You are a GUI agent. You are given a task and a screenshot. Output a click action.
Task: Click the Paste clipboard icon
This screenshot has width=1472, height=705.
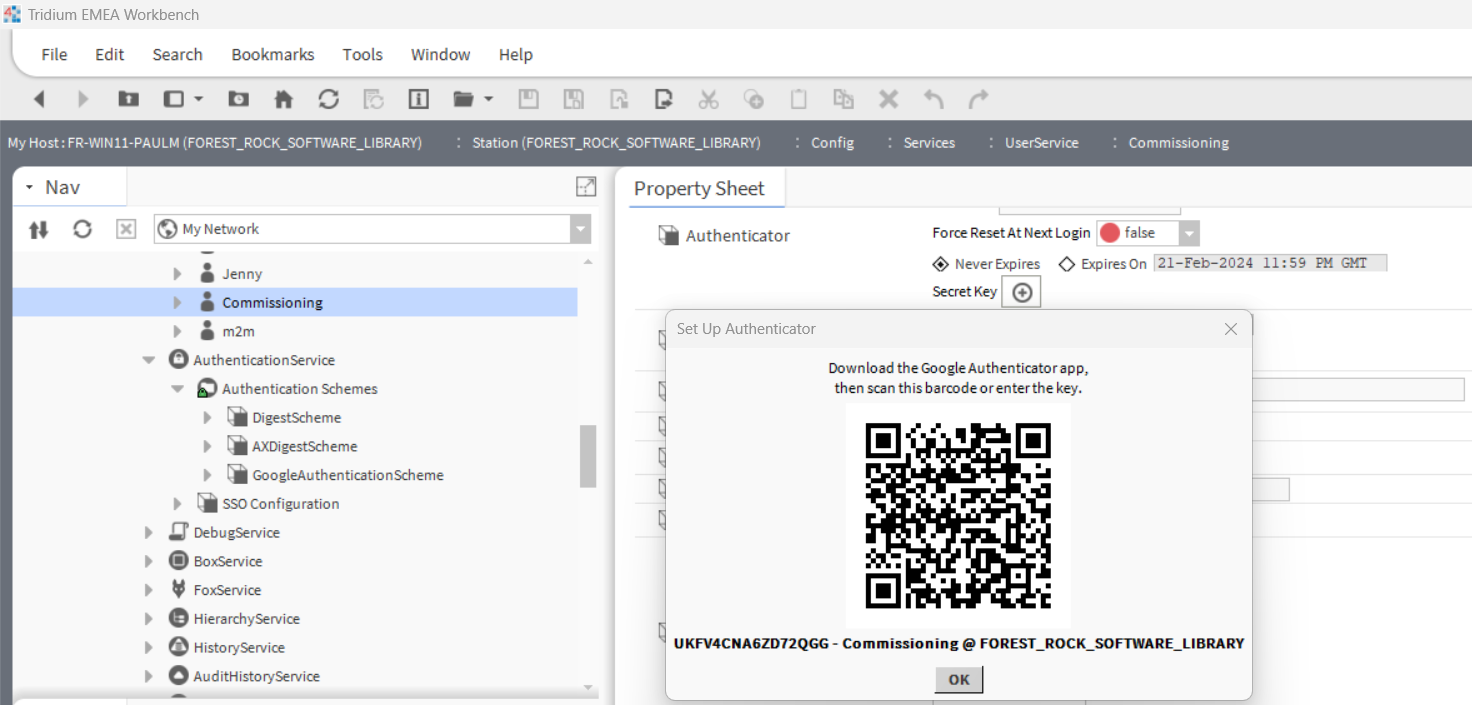point(798,99)
